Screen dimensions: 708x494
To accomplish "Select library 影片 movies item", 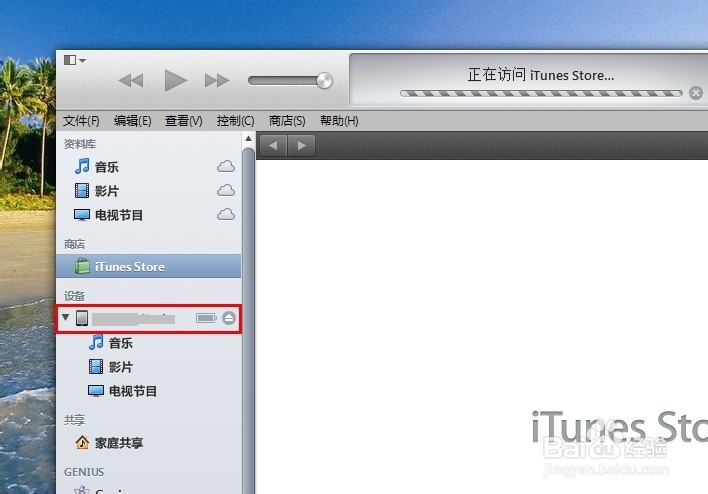I will point(149,191).
